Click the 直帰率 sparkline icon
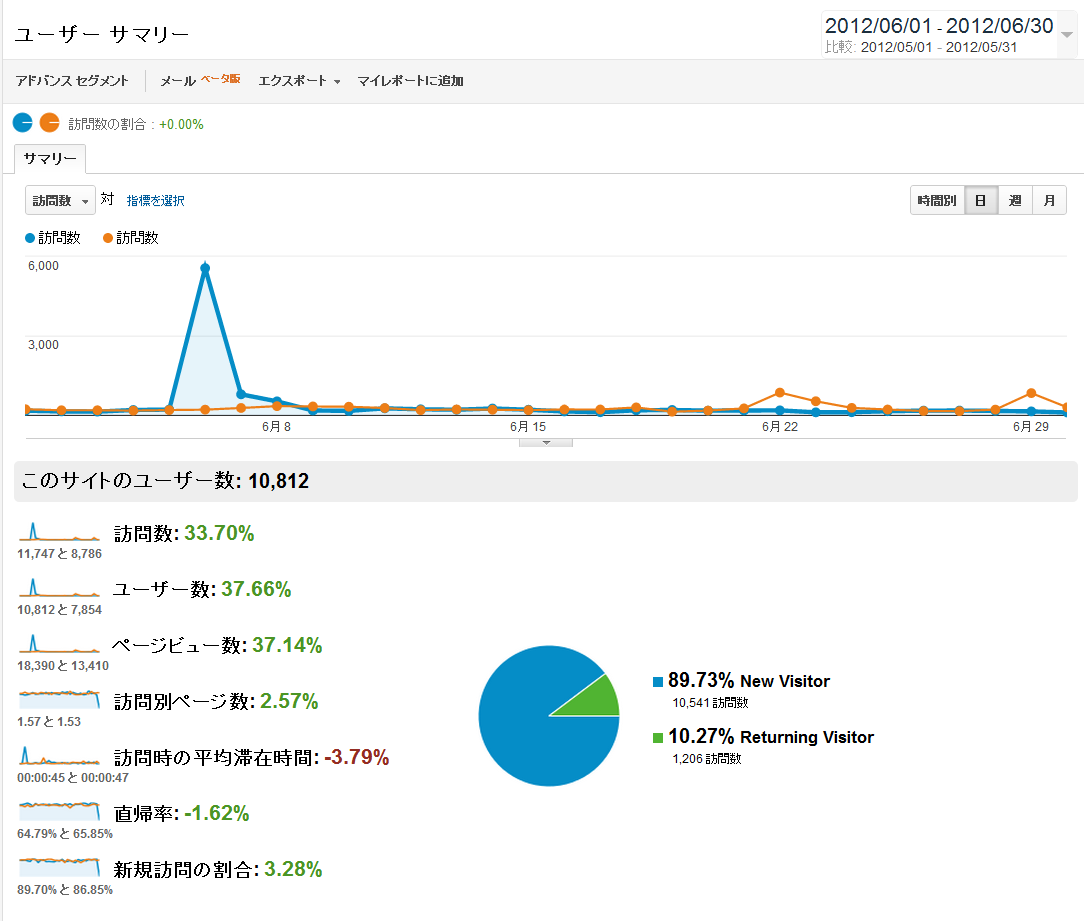This screenshot has width=1084, height=921. point(59,811)
